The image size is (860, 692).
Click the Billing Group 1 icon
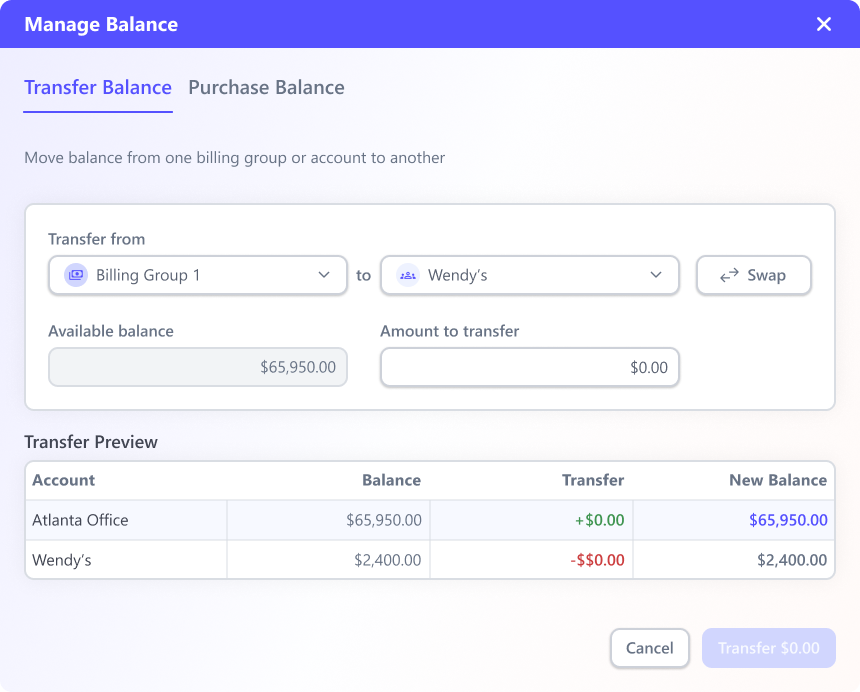[76, 275]
